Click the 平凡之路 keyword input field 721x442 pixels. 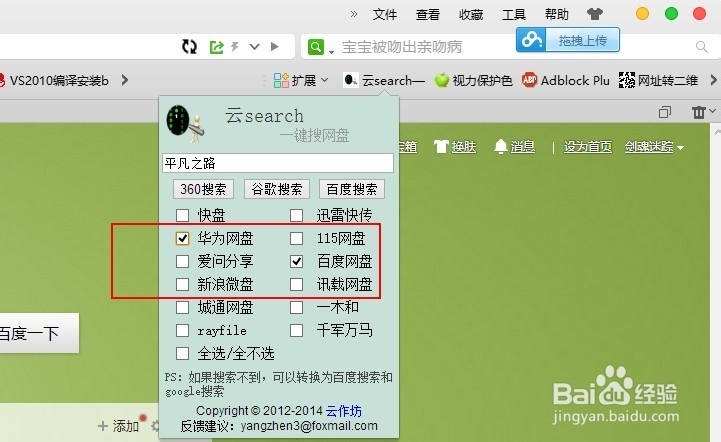pyautogui.click(x=278, y=163)
